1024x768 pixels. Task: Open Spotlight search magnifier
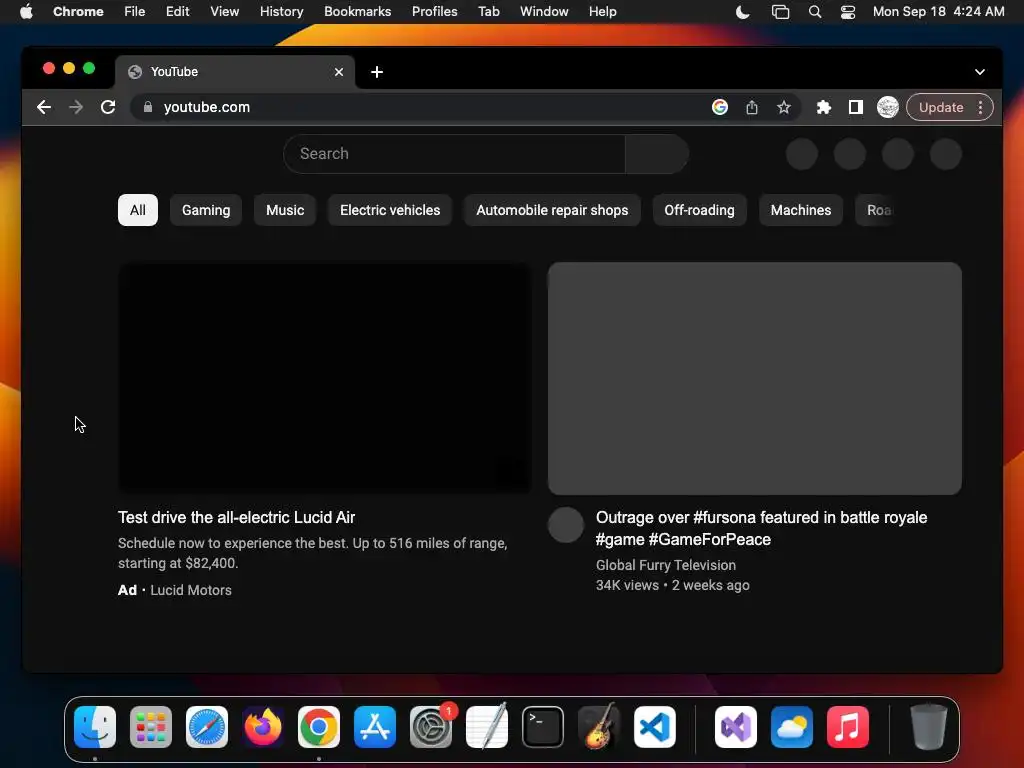tap(814, 12)
